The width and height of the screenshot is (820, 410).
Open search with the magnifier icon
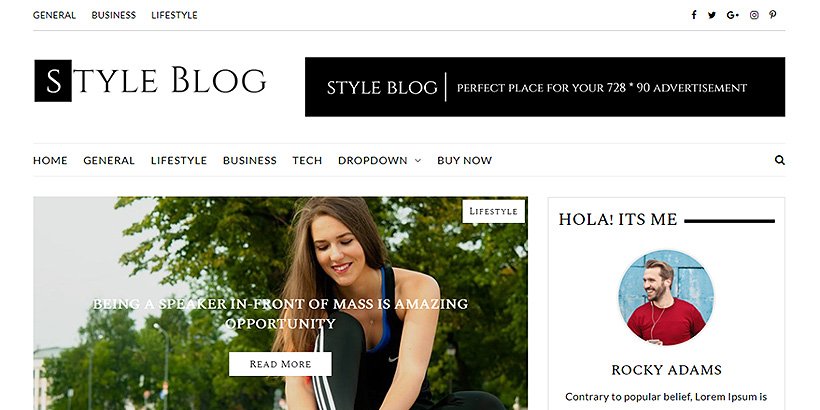(780, 160)
